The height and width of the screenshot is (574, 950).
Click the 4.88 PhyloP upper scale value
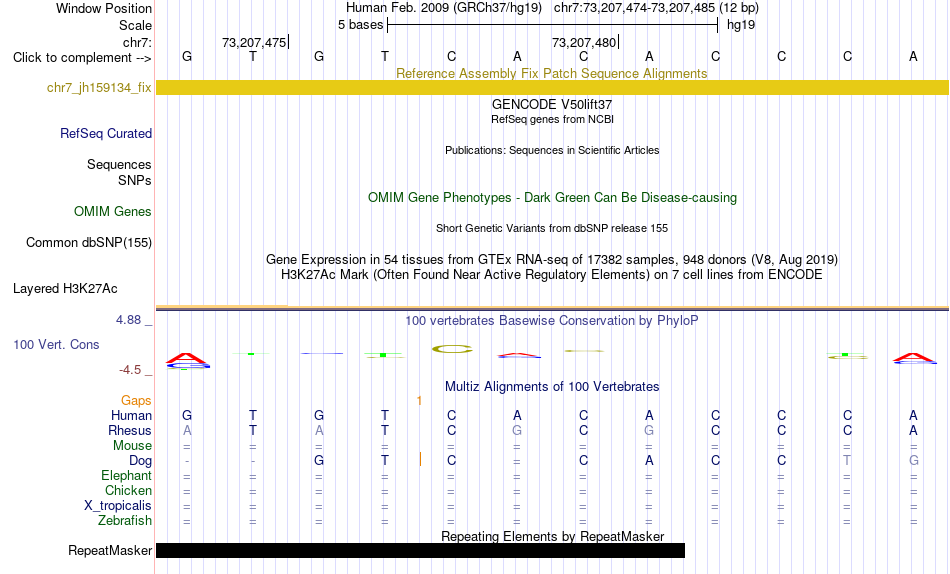click(128, 319)
